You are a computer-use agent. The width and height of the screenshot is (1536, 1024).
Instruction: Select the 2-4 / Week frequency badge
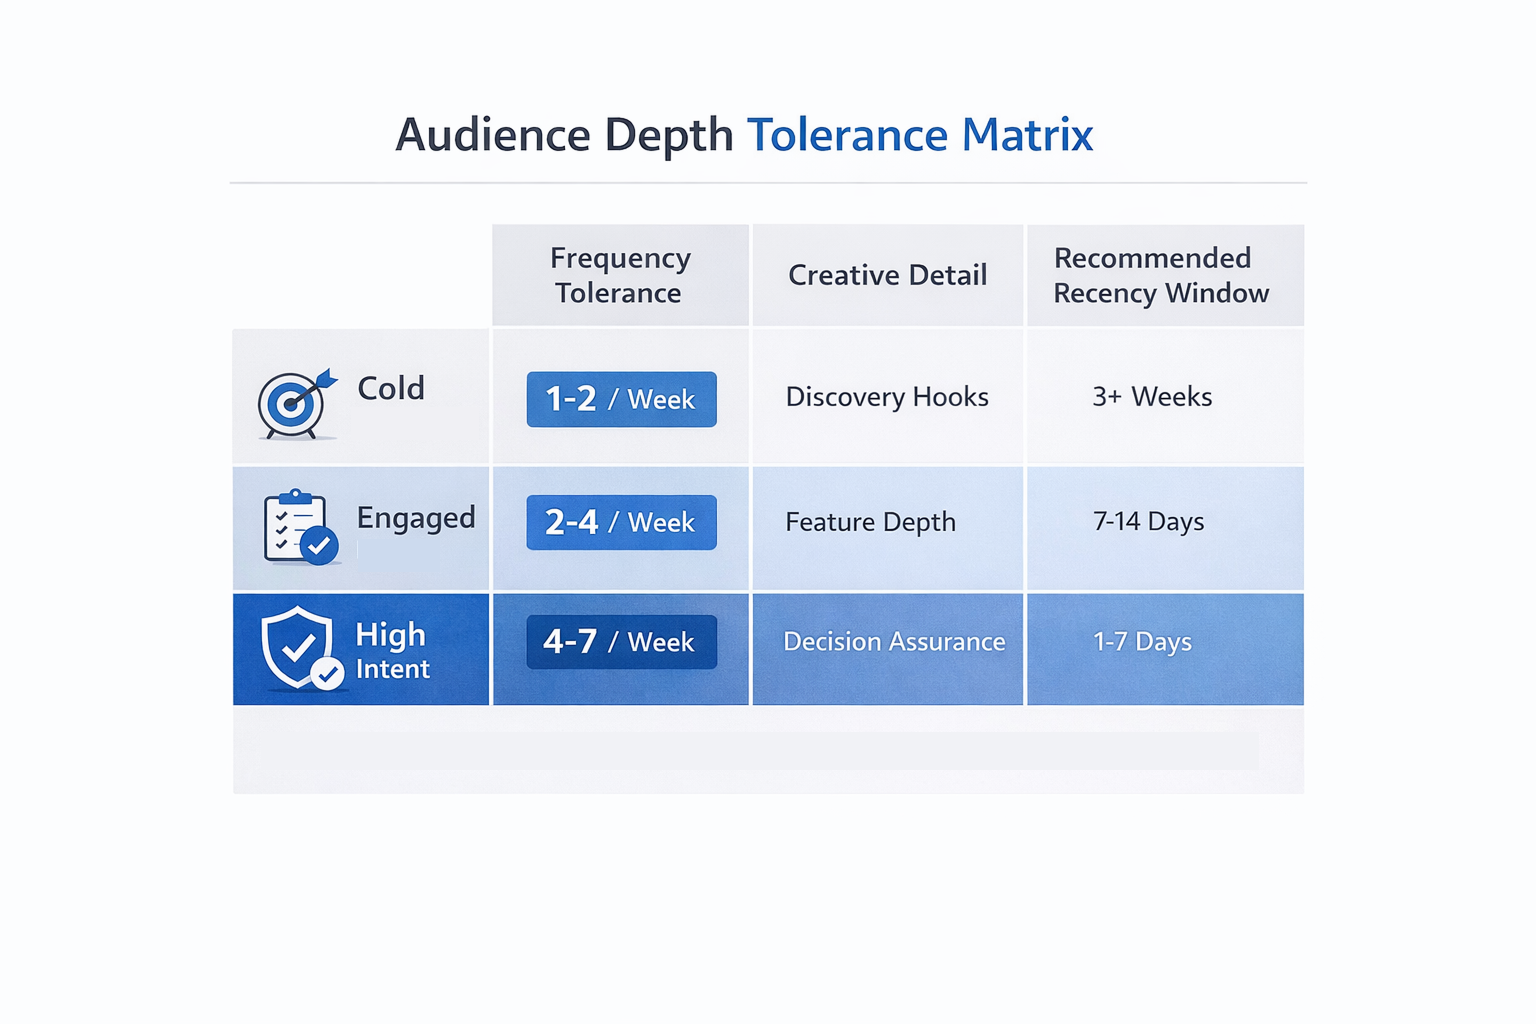pos(620,521)
